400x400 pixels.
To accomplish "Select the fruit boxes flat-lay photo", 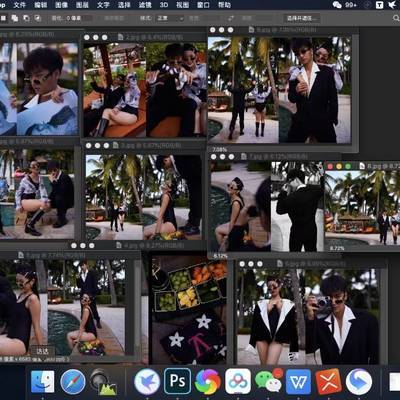I will (x=189, y=309).
